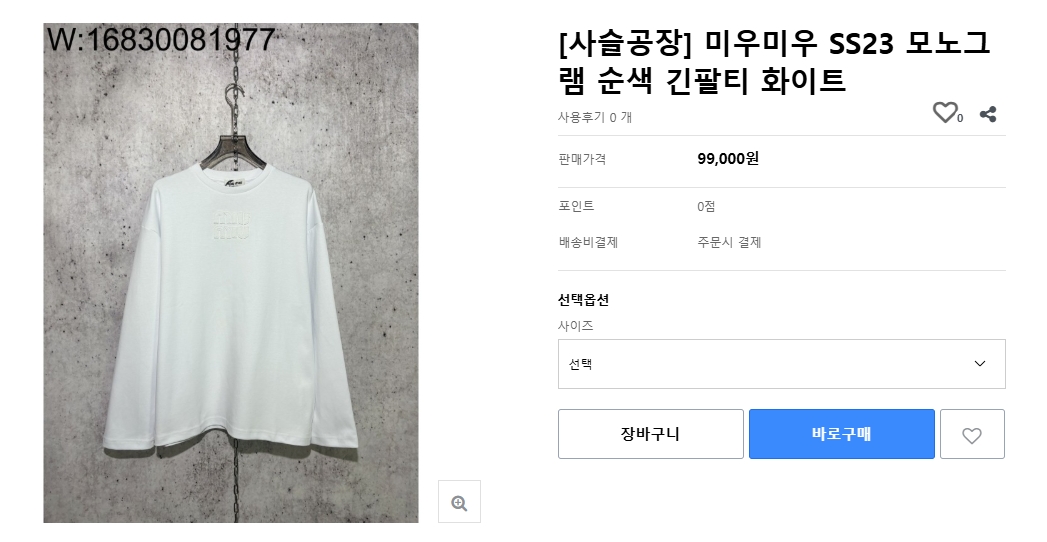This screenshot has height=542, width=1047.
Task: Add to wishlist with heart button beside 바로구매
Action: [972, 435]
